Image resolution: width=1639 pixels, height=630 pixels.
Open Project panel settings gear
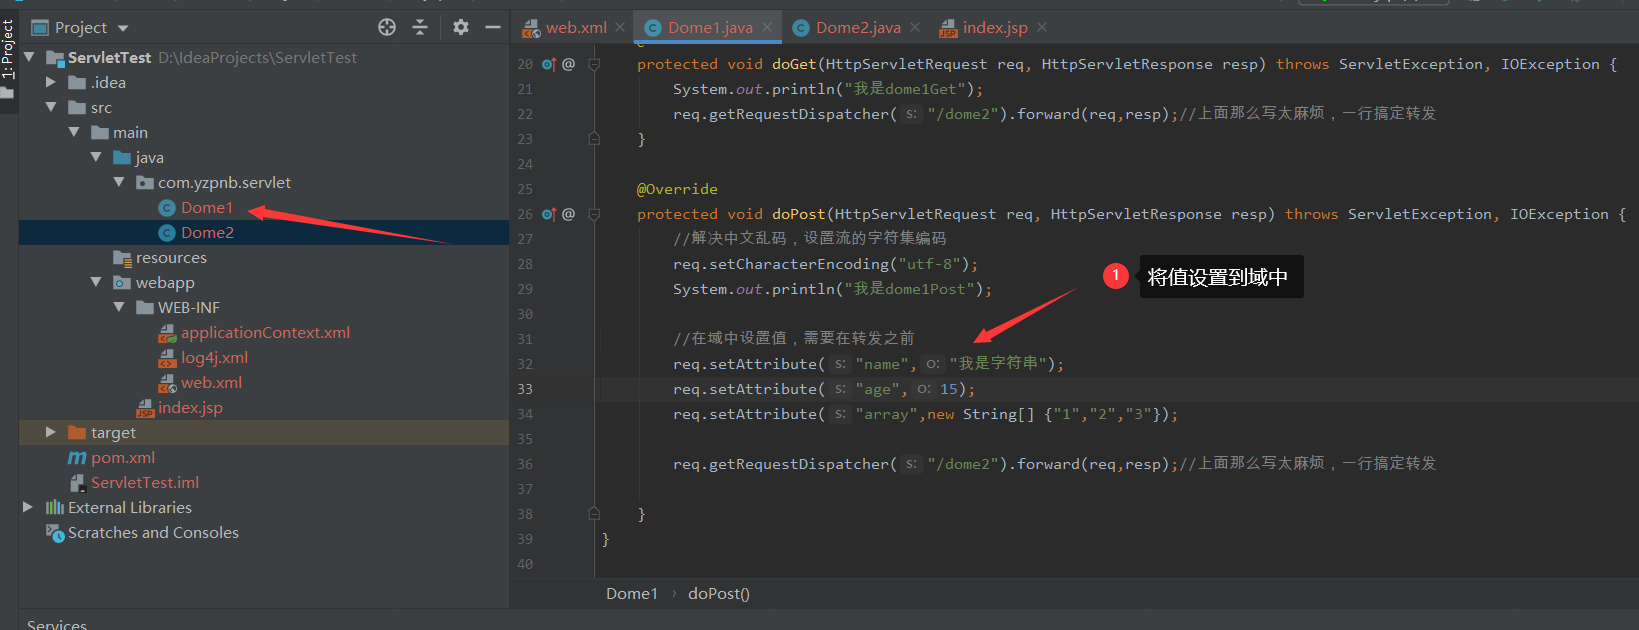[x=460, y=27]
